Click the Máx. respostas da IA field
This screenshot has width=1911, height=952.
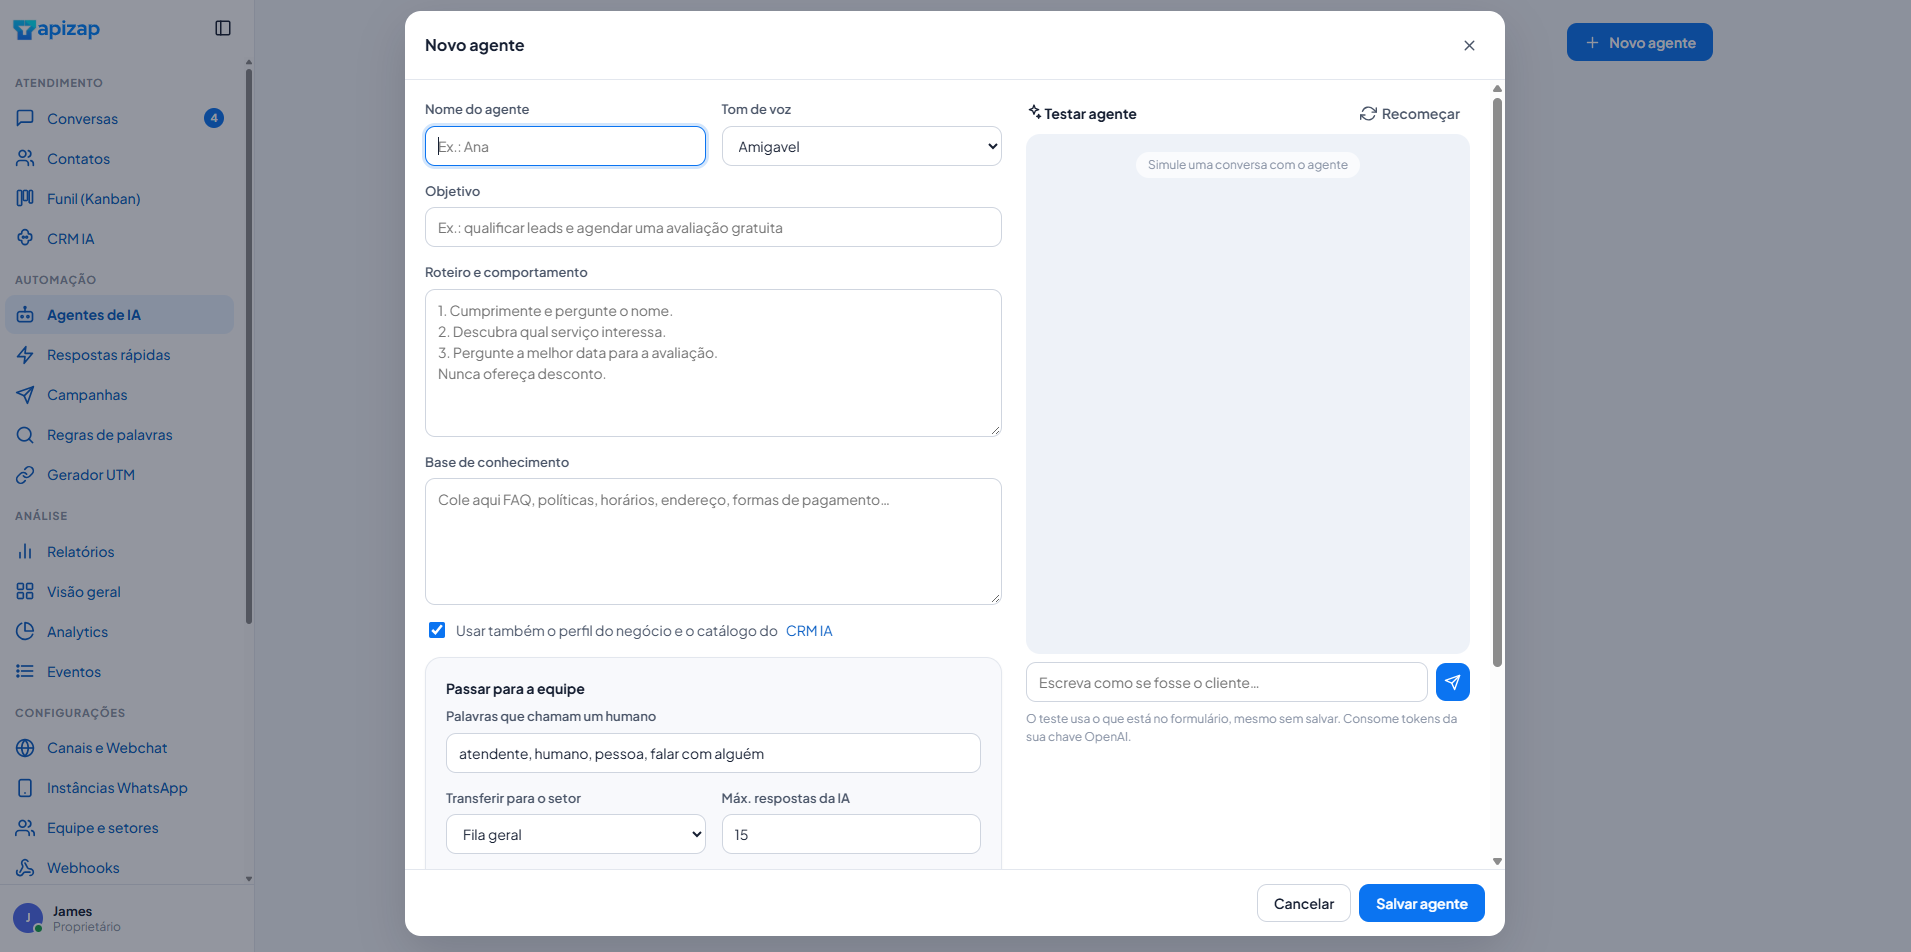[x=851, y=834]
